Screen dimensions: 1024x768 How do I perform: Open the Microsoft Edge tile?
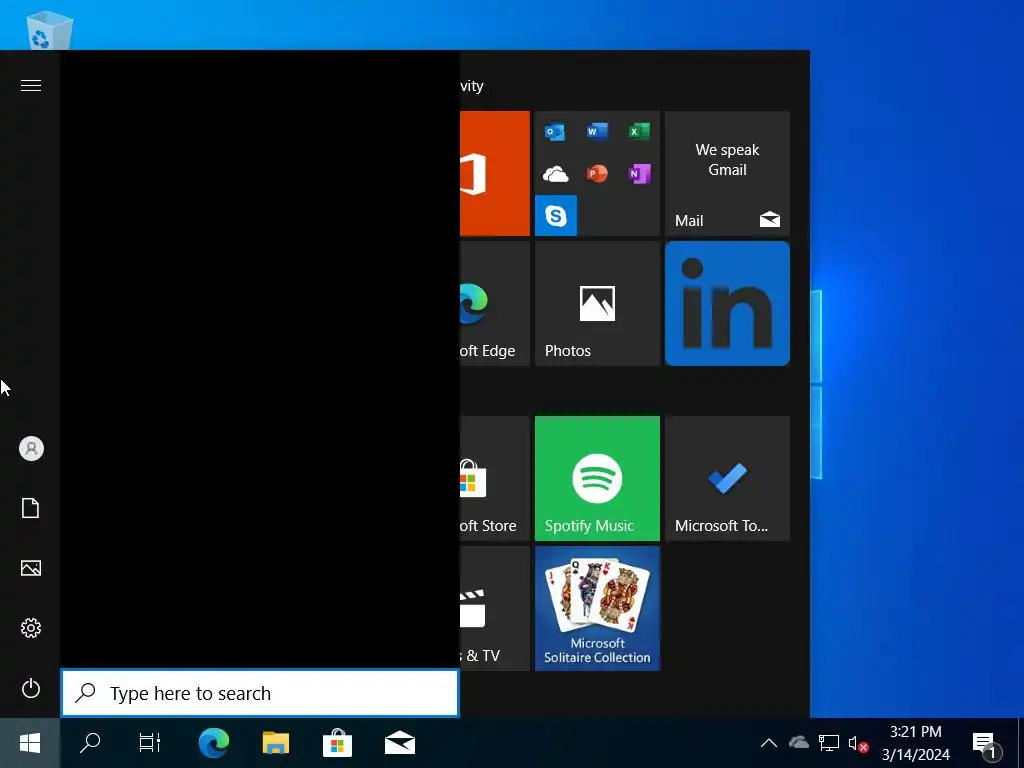[494, 303]
